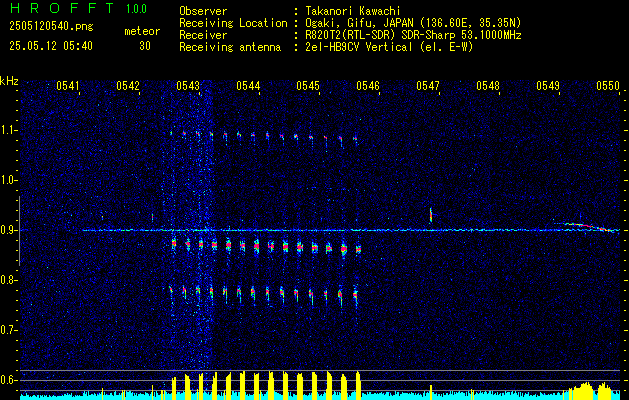Screen dimensions: 629x400
Task: Click the timestamp 25.05.12 05:40
Action: pyautogui.click(x=51, y=46)
